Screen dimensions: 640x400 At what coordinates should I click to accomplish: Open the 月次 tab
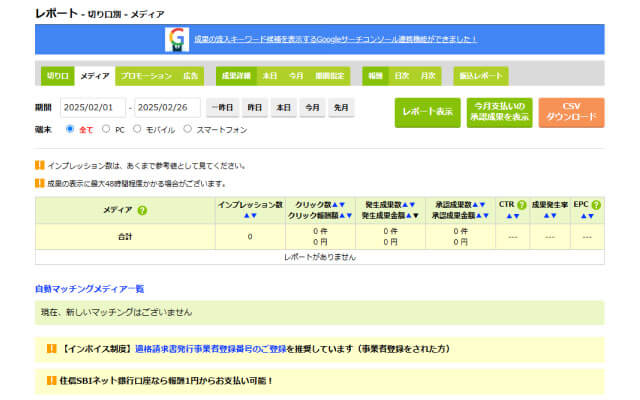pos(428,76)
